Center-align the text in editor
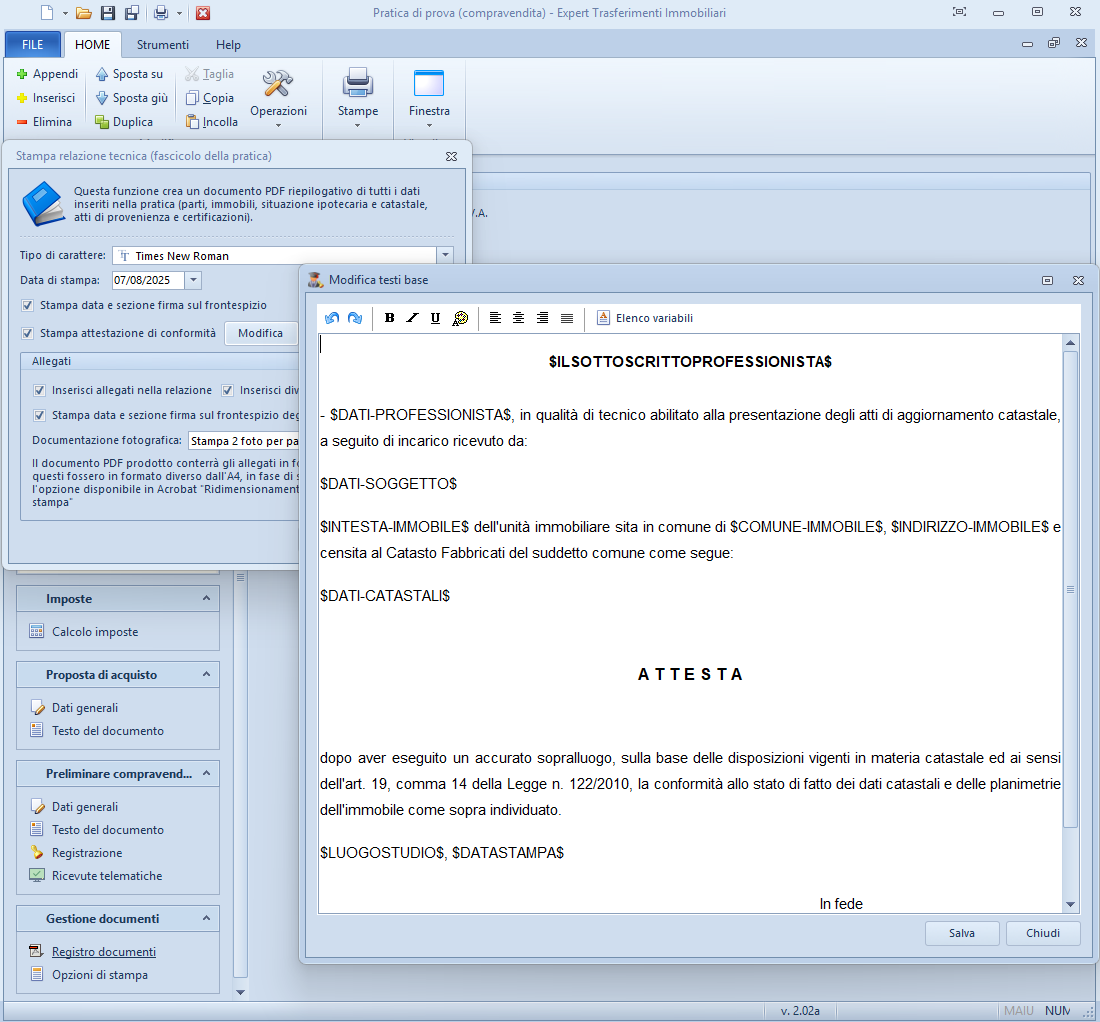This screenshot has height=1022, width=1100. (x=518, y=318)
